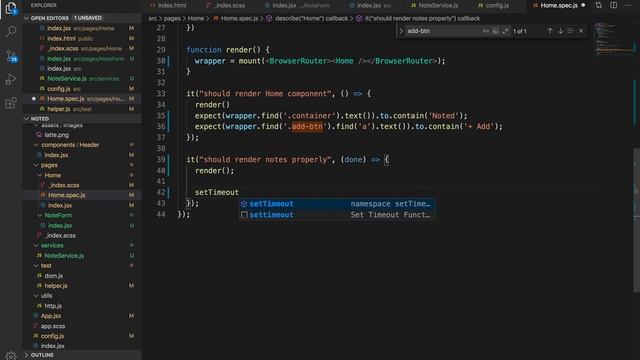The image size is (640, 360).
Task: Open the editor More Actions menu
Action: [x=628, y=5]
